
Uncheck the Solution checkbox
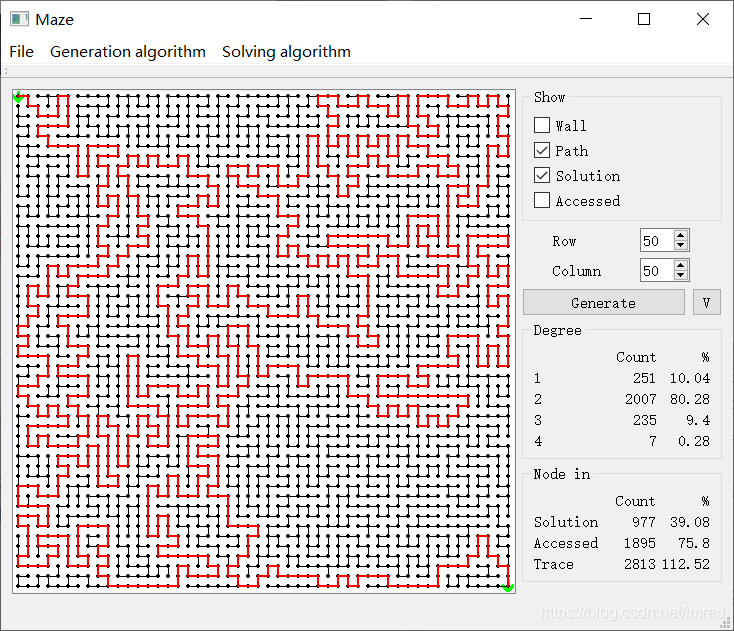542,176
